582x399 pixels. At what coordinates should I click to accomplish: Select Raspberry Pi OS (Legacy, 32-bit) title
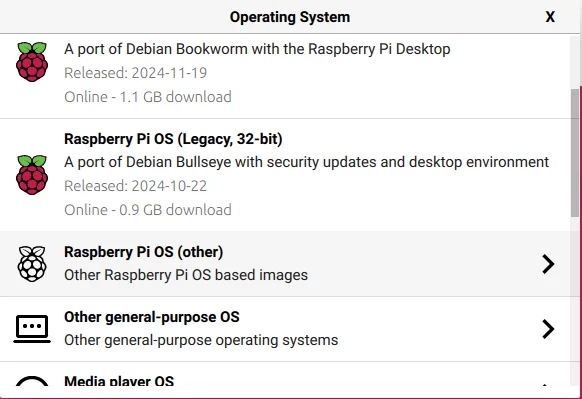click(173, 139)
